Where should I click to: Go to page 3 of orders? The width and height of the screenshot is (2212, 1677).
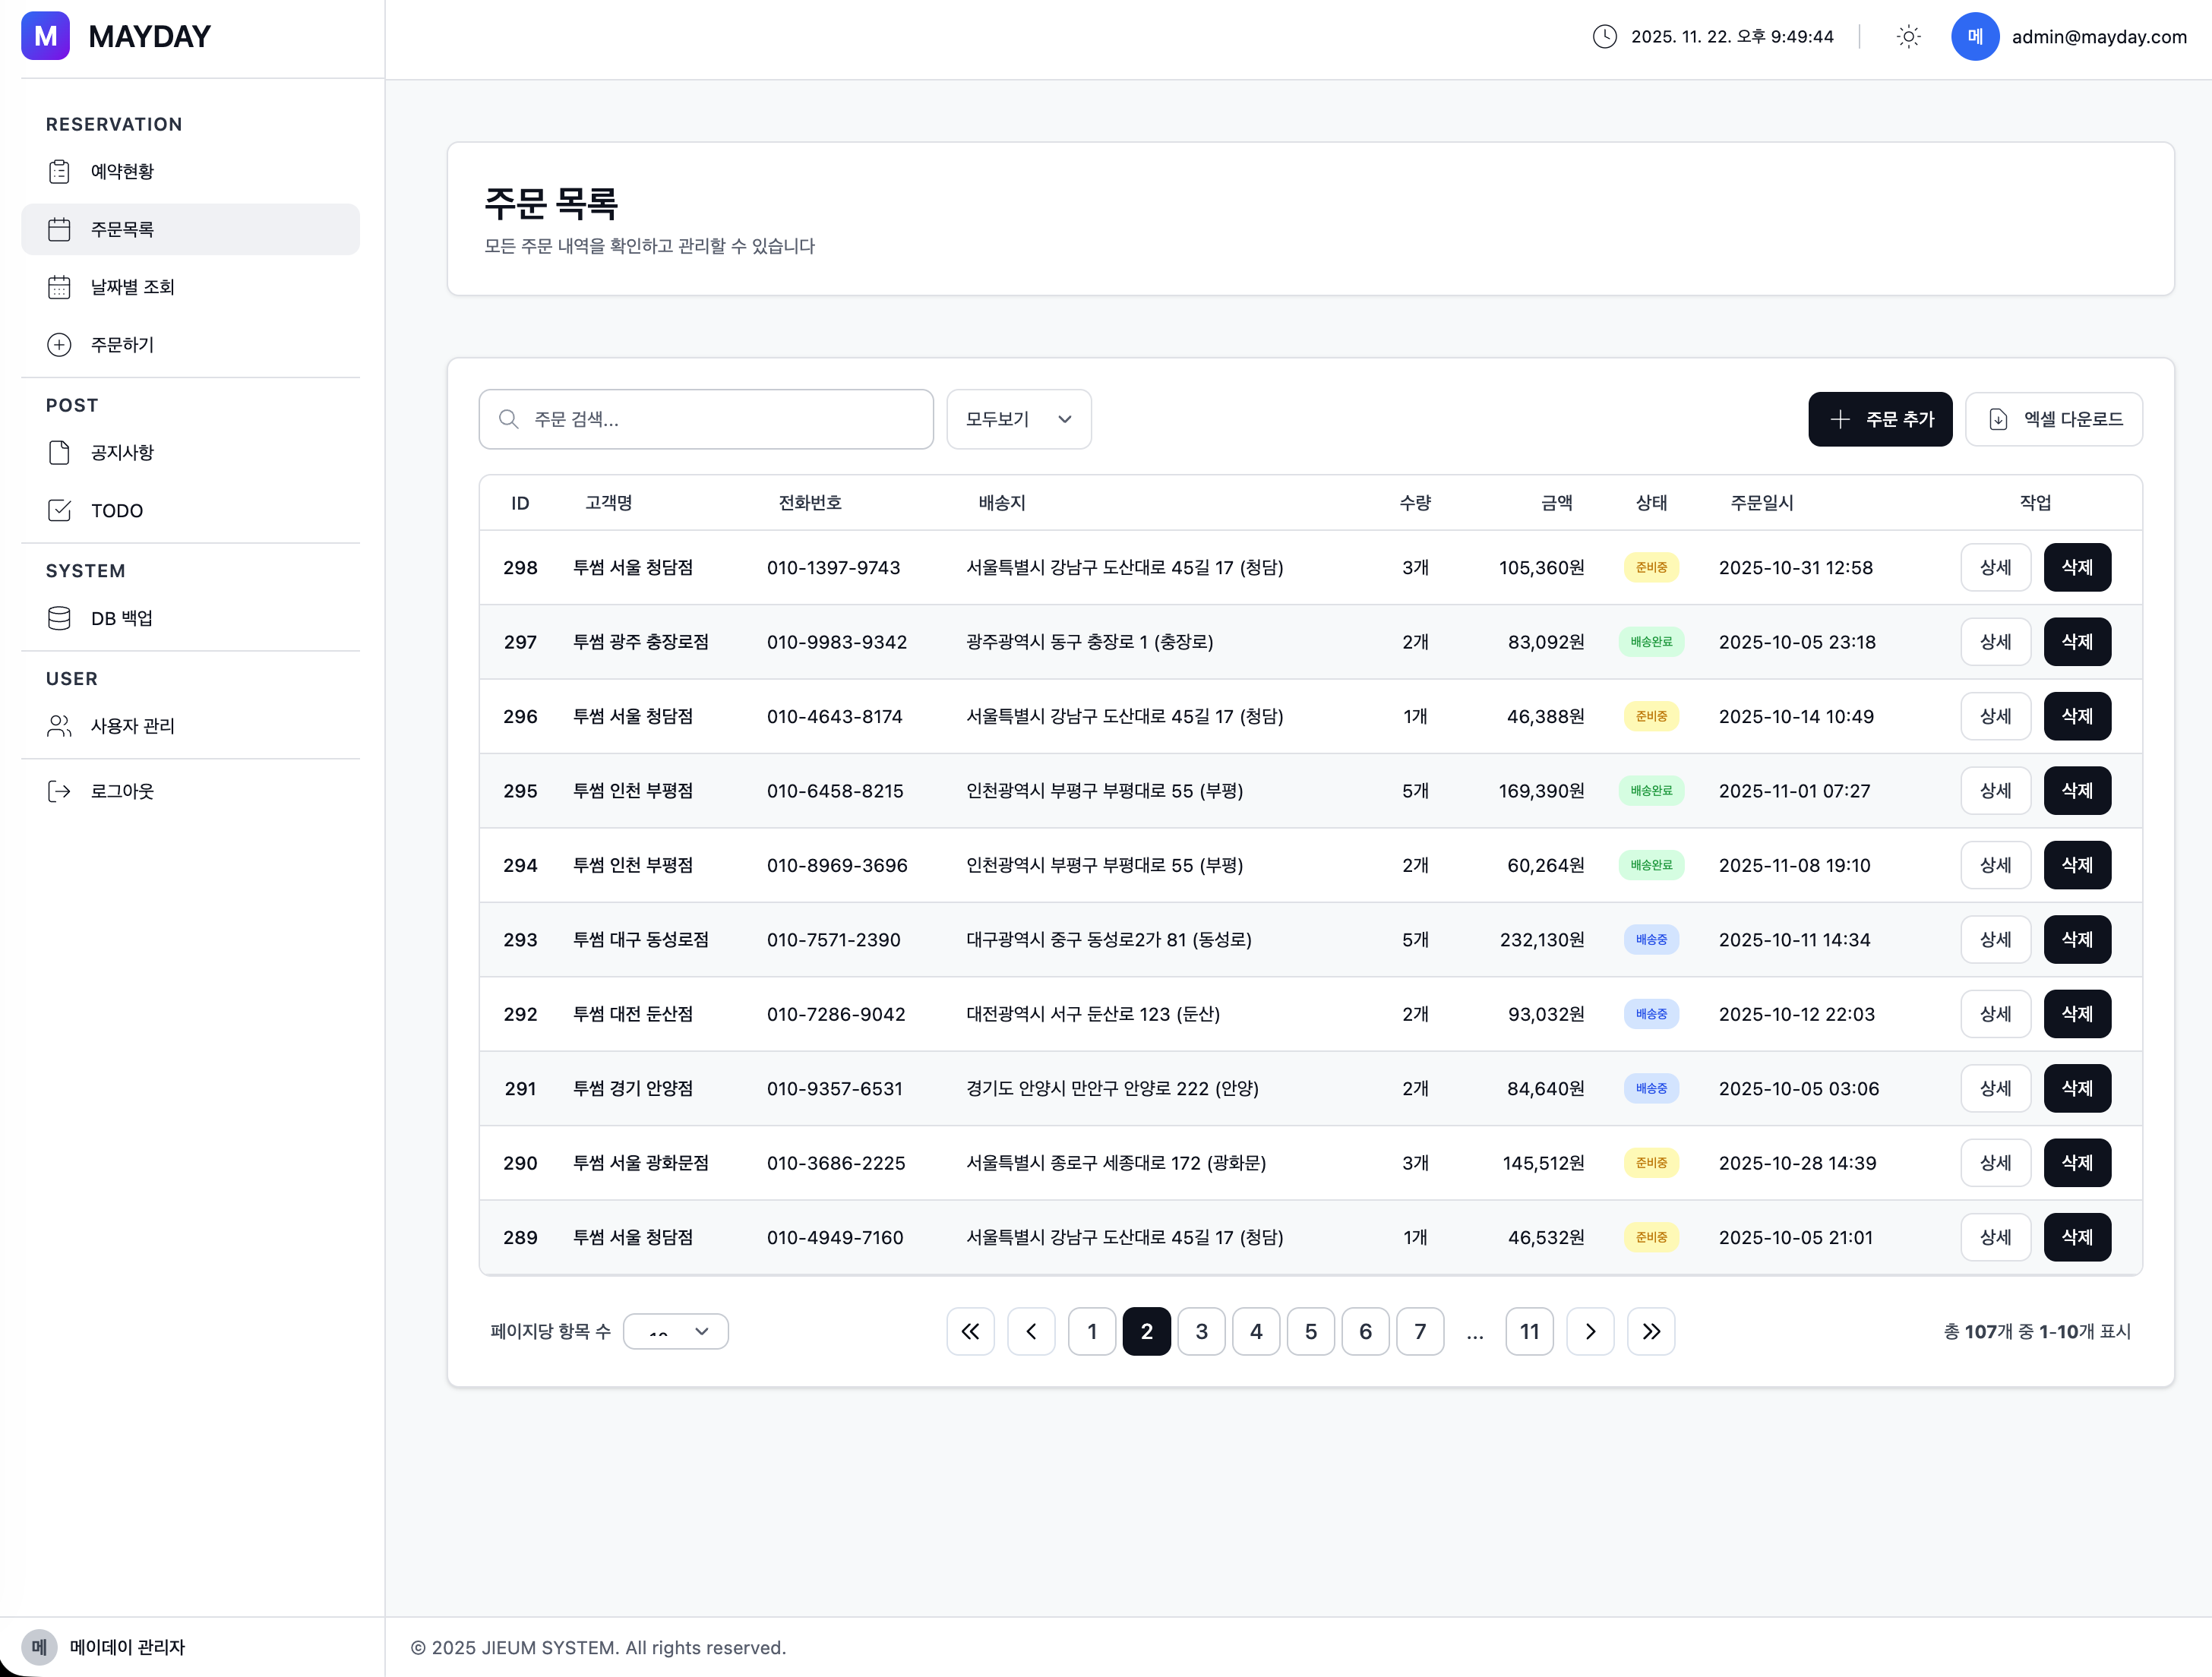[x=1201, y=1331]
